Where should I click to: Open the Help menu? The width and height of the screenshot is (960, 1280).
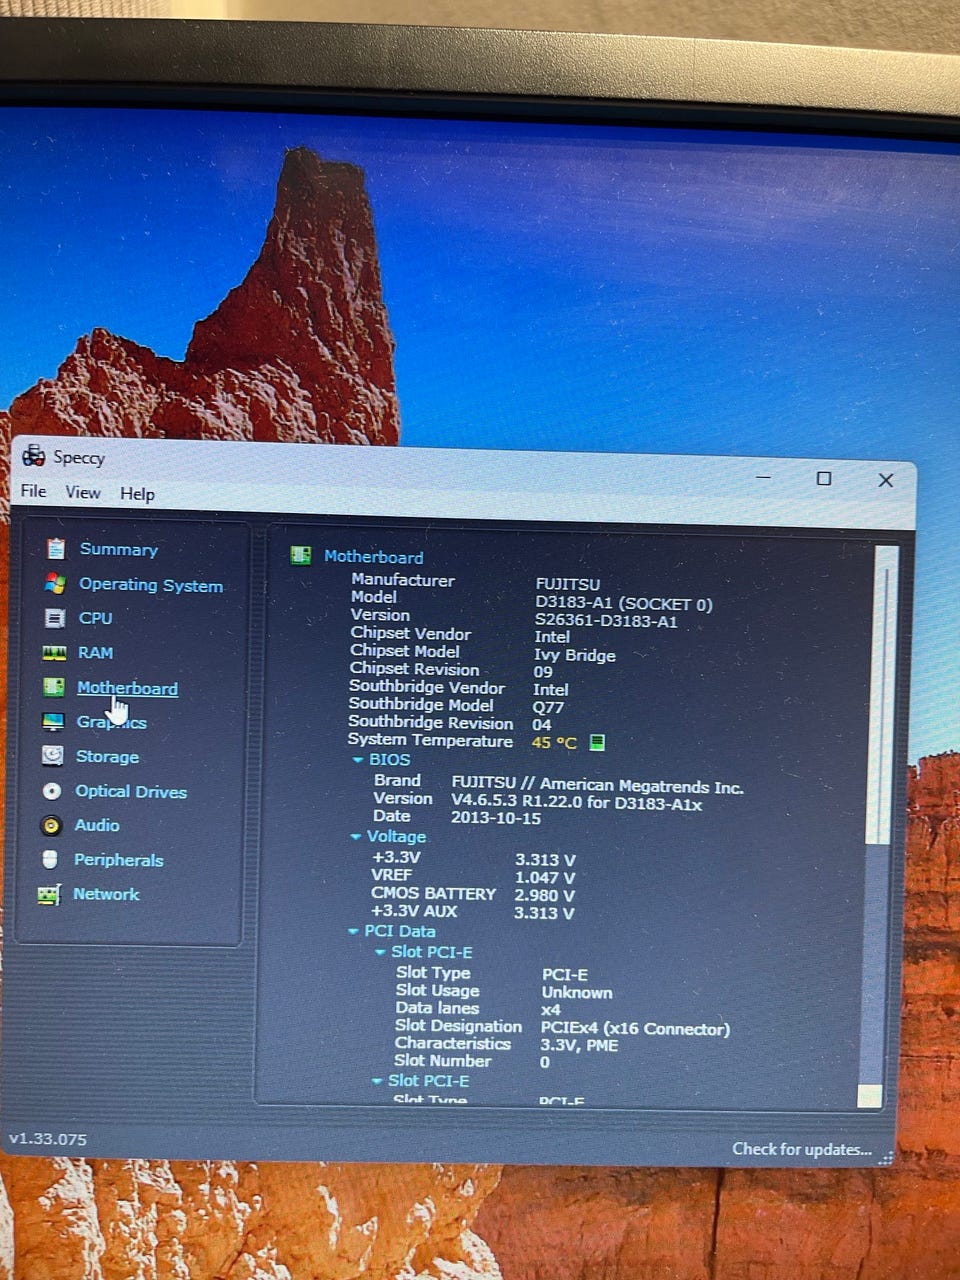[137, 493]
